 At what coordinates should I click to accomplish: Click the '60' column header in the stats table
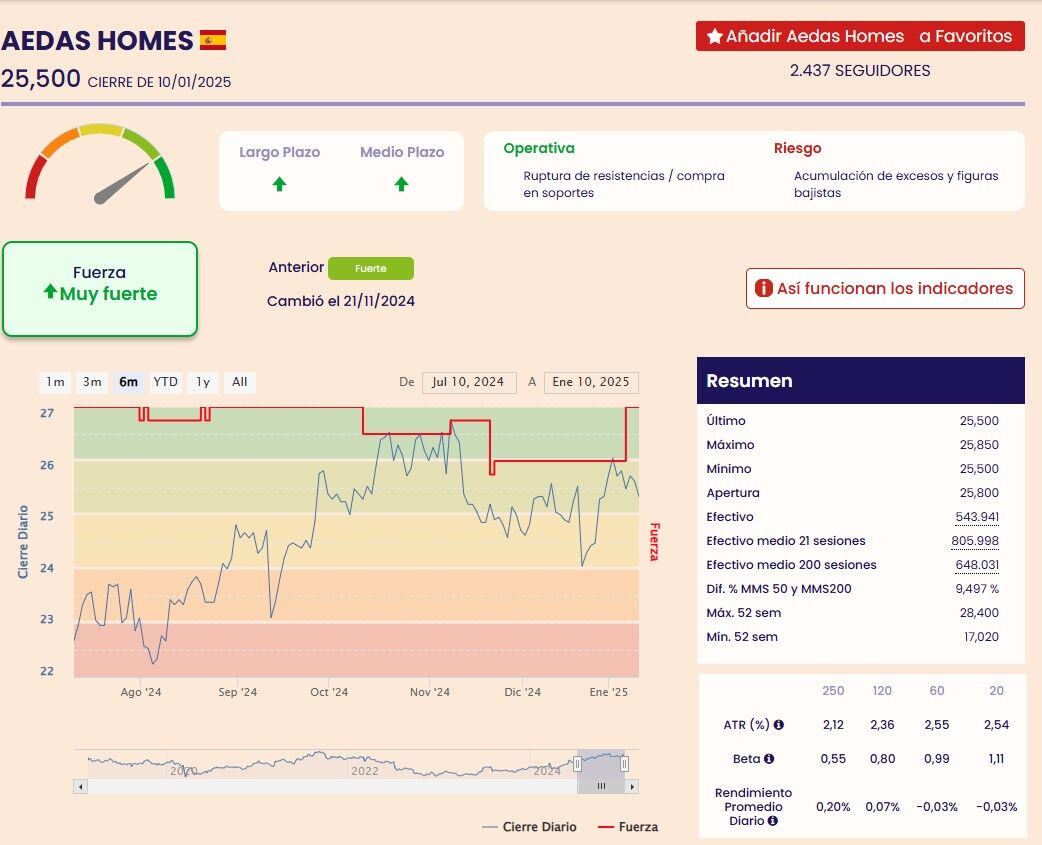(x=936, y=691)
